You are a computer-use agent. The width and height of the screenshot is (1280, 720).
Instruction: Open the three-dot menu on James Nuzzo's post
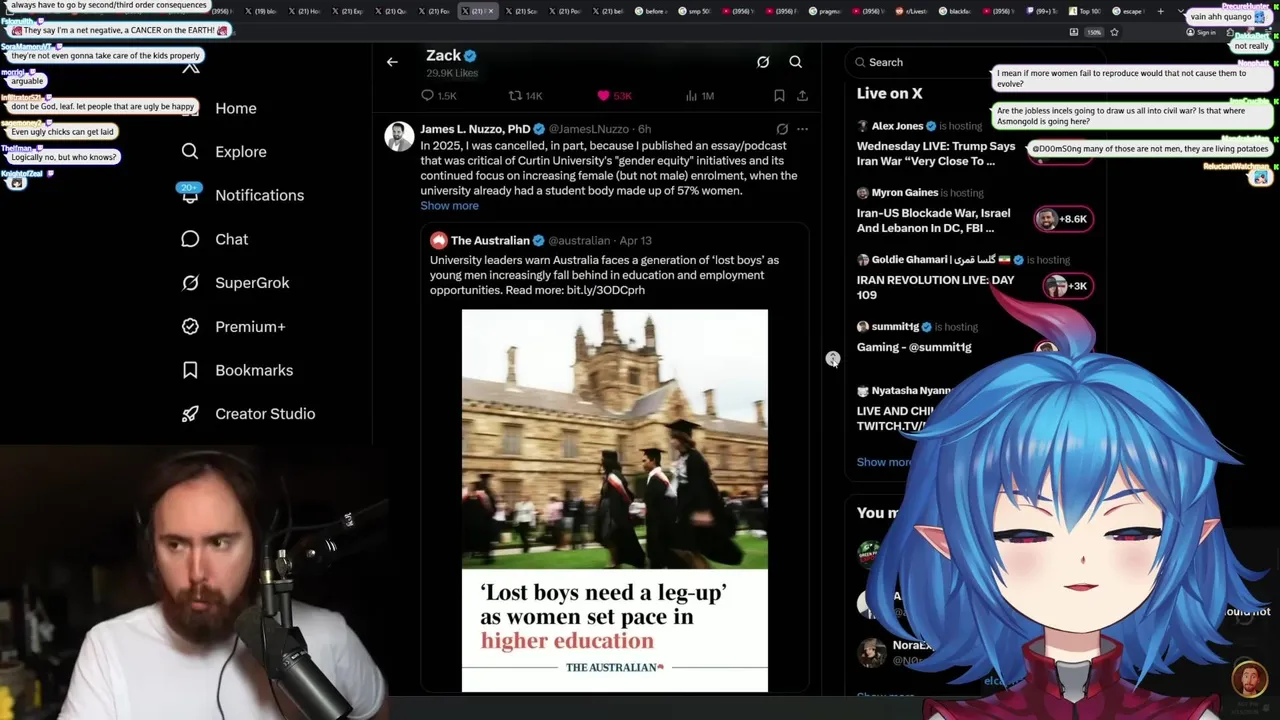(802, 129)
